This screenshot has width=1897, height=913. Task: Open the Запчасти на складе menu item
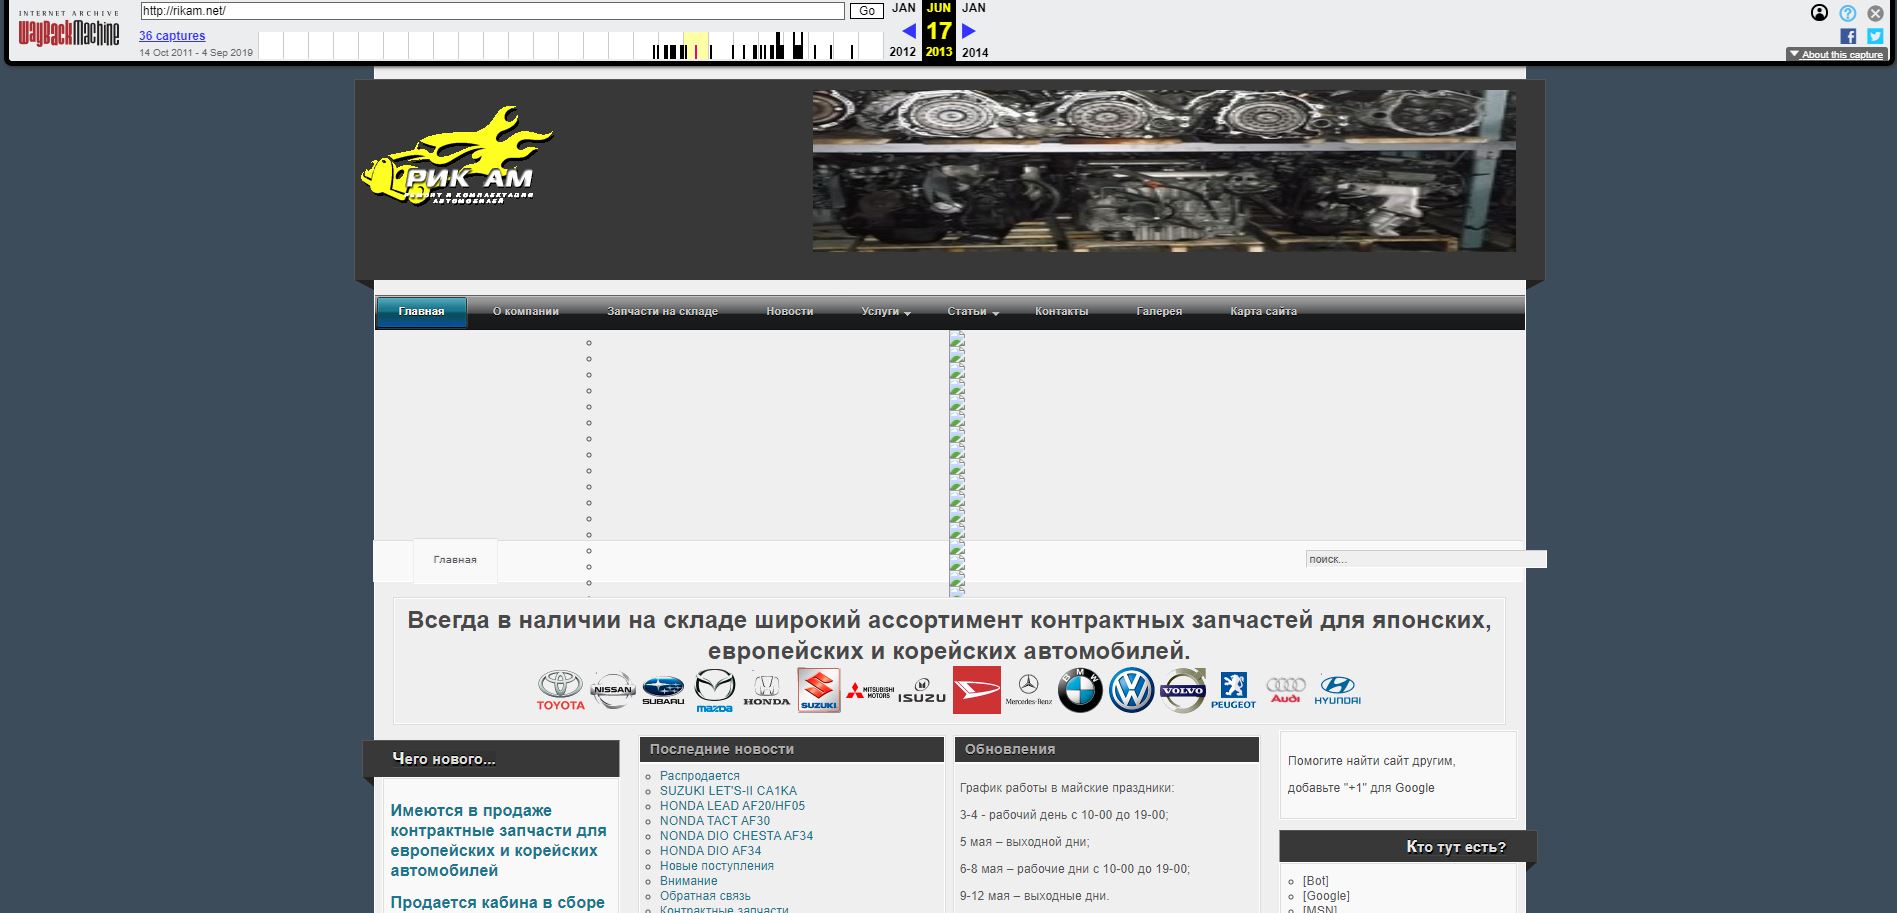pos(662,312)
